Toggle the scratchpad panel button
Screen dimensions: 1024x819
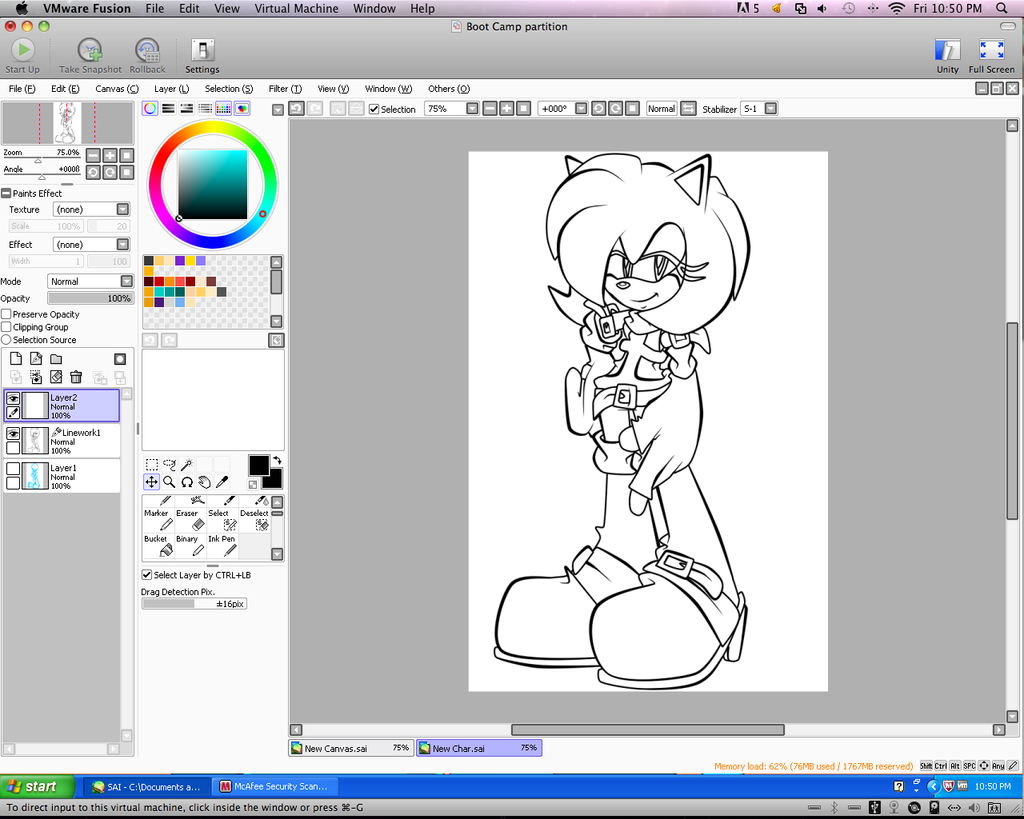click(242, 108)
